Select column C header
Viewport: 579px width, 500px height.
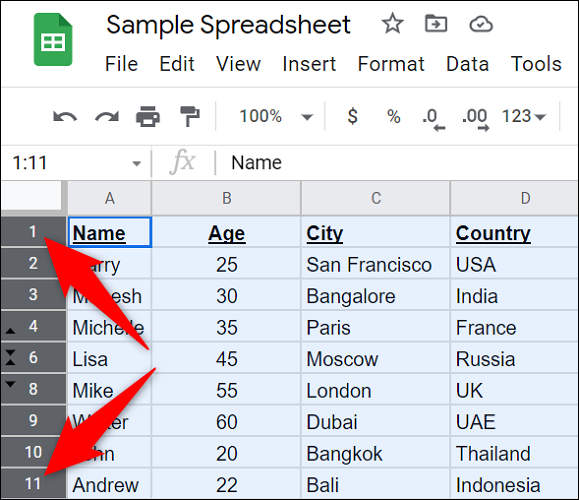(376, 198)
